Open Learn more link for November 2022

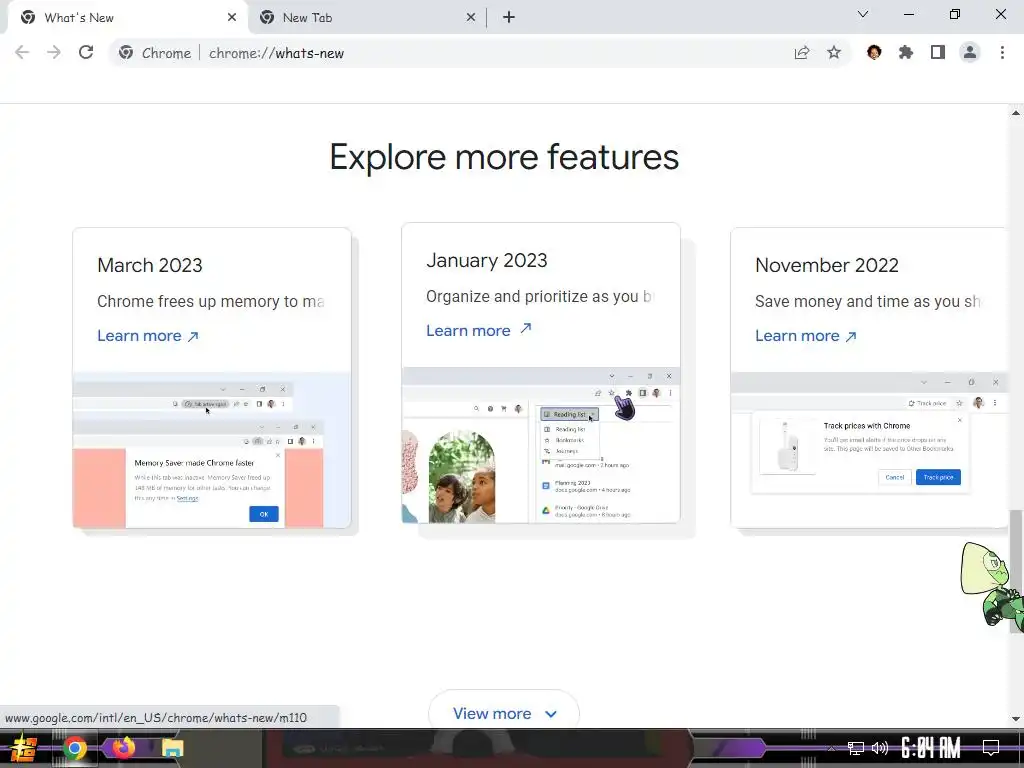805,336
